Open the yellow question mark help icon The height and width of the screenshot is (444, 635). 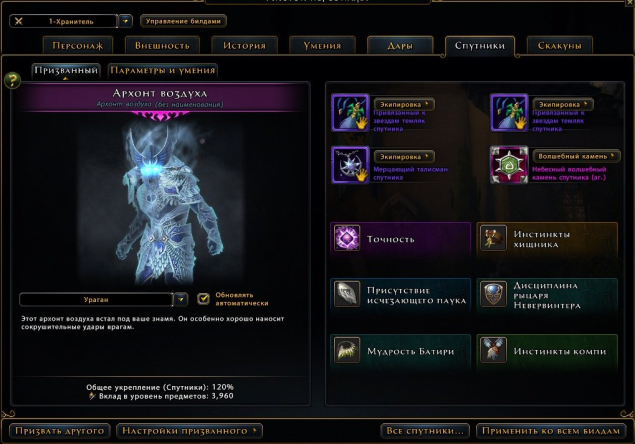pos(12,80)
